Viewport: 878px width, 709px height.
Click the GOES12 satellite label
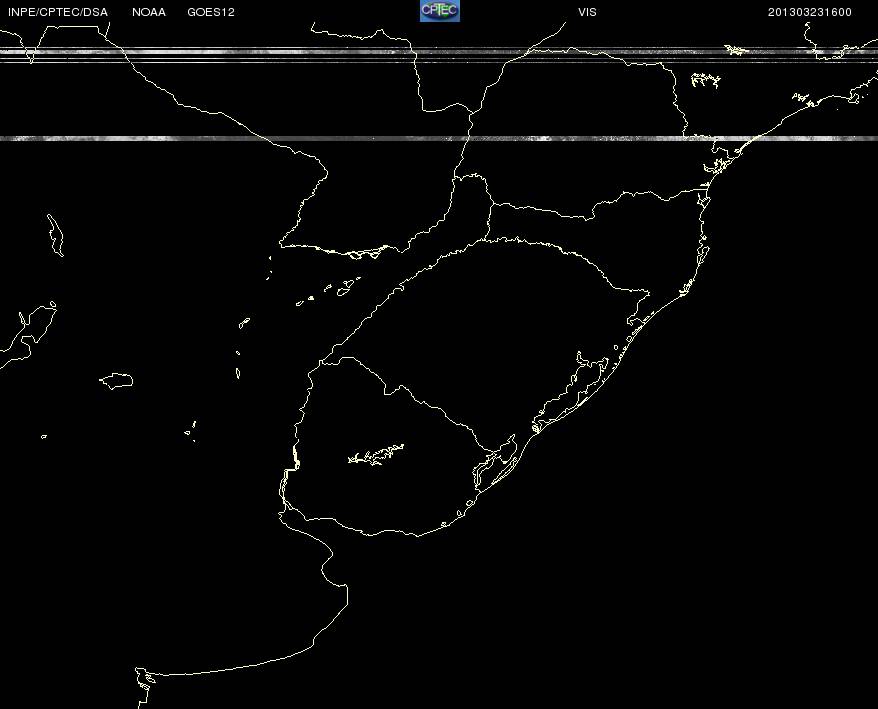tap(211, 12)
